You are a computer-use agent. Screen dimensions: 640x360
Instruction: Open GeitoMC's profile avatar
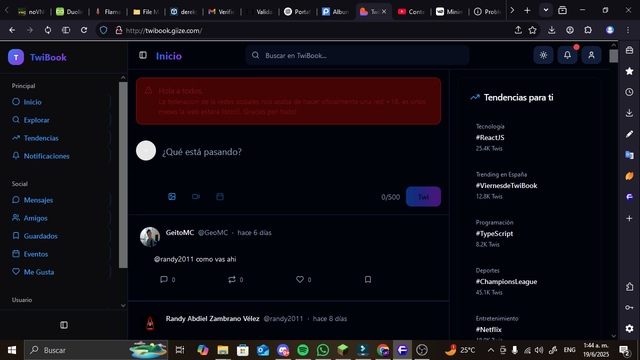point(150,237)
